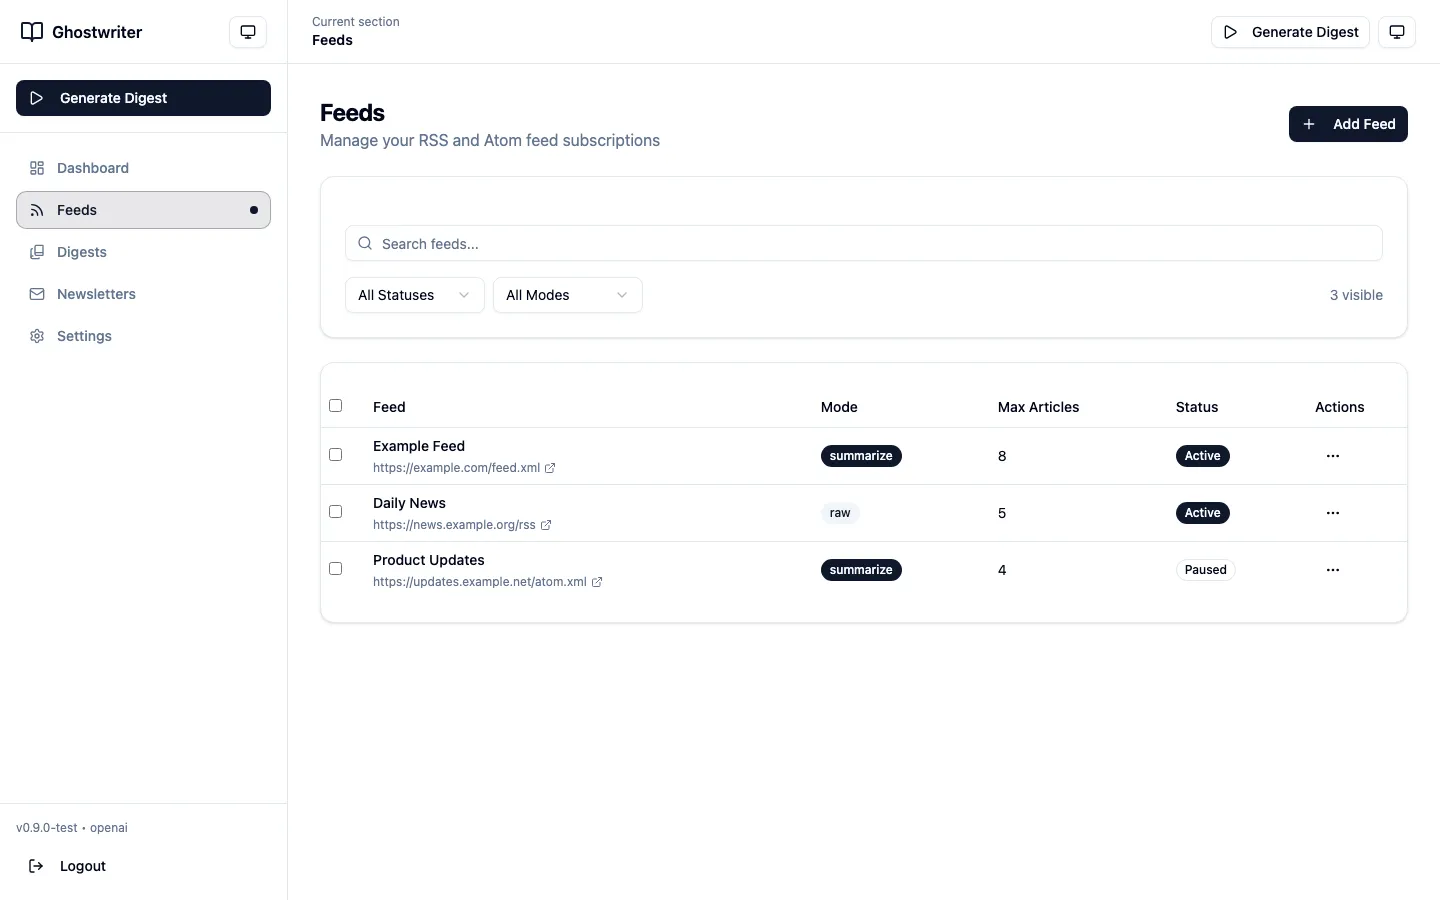Open the All Modes dropdown
The image size is (1440, 900).
567,295
